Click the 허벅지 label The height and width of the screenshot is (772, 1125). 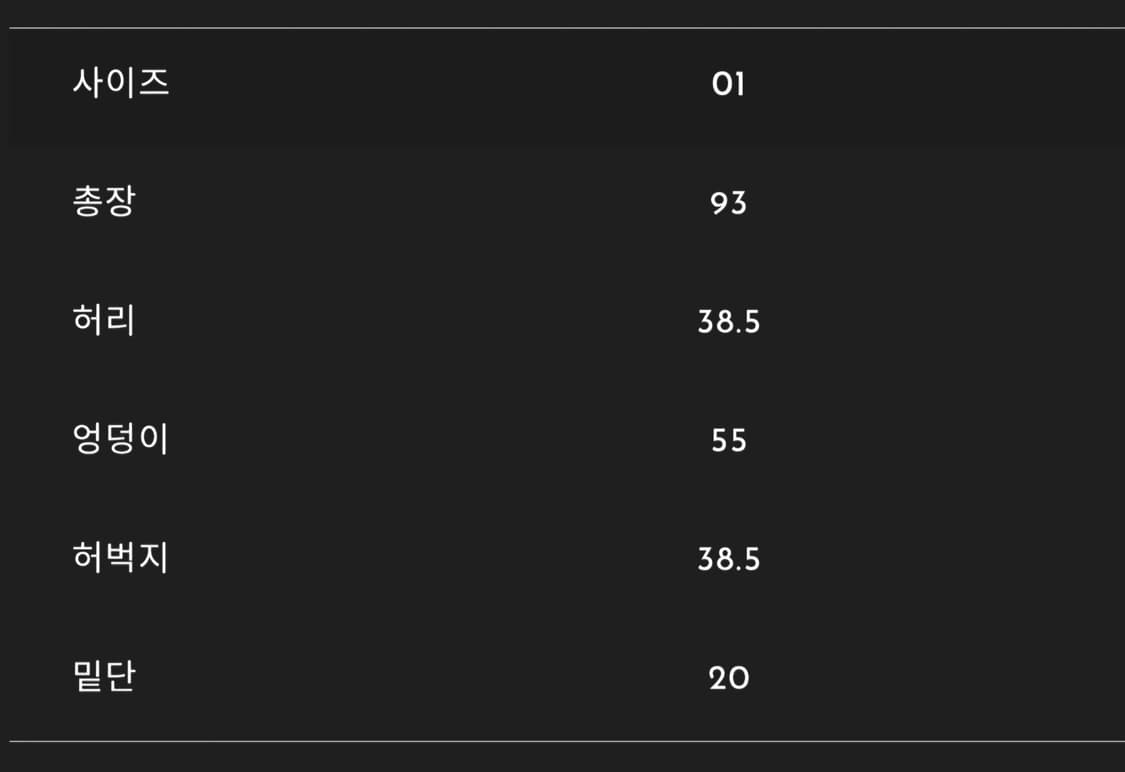tap(121, 558)
